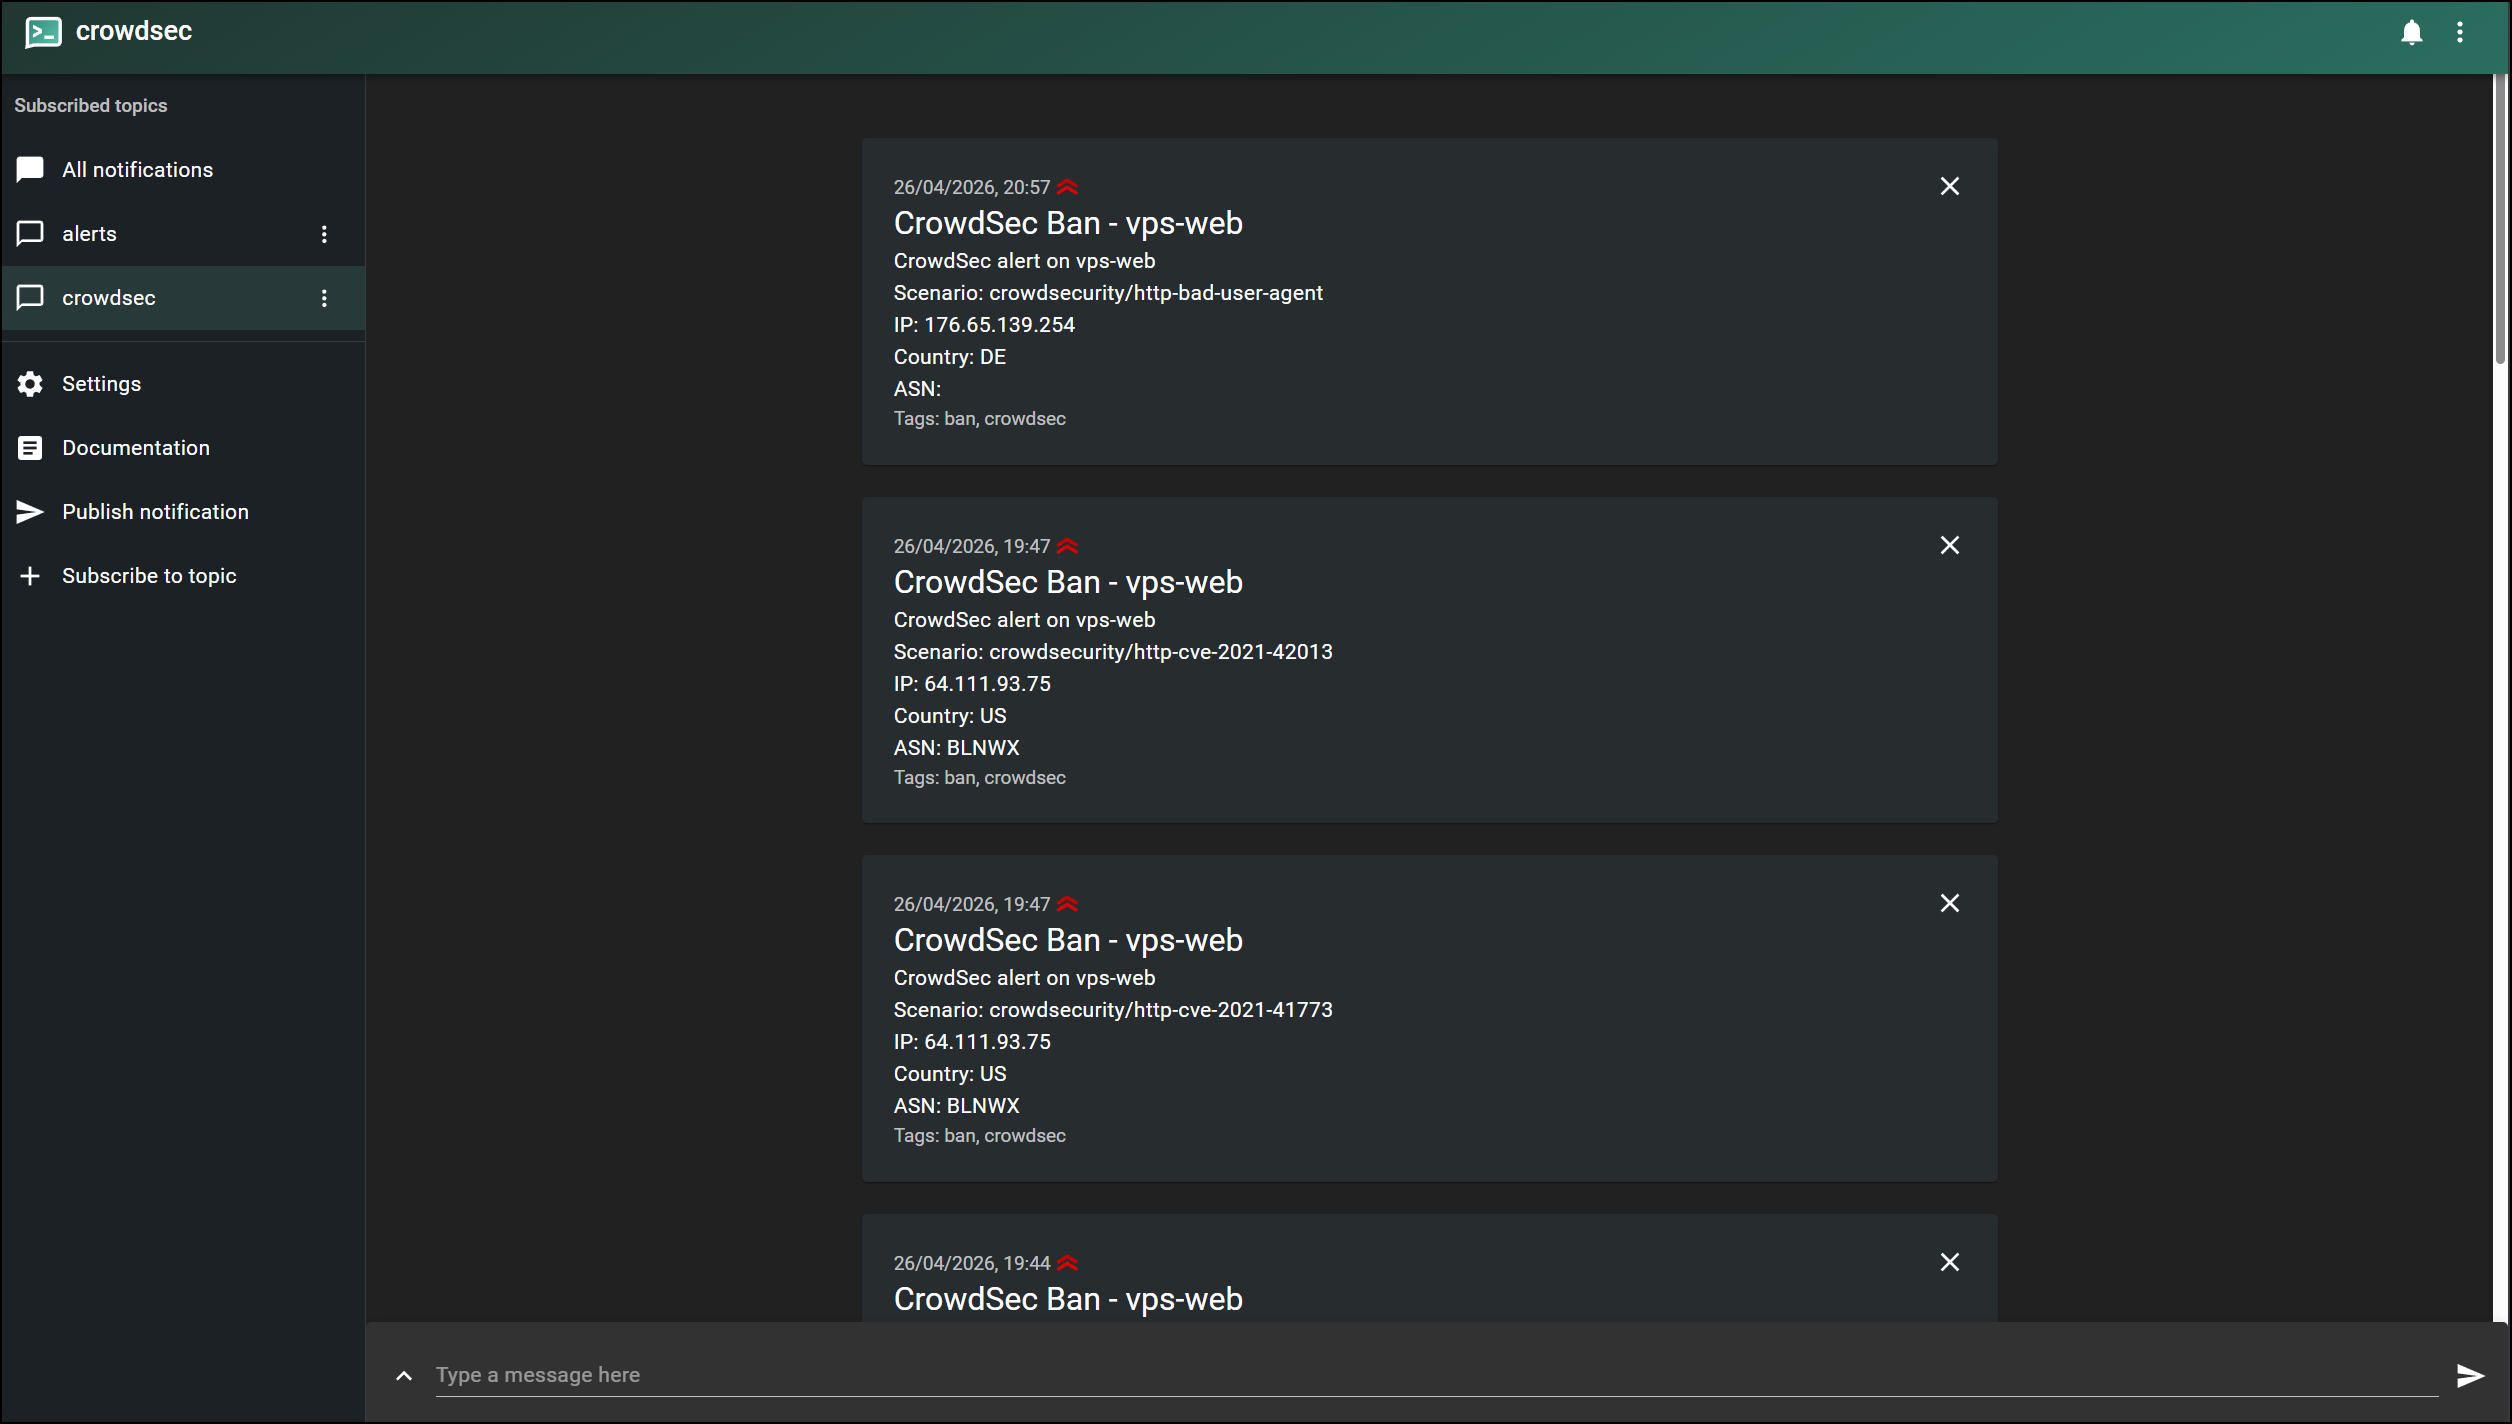Click ASN: BLNWX in the cve-2021-41773 notification

[x=957, y=1106]
